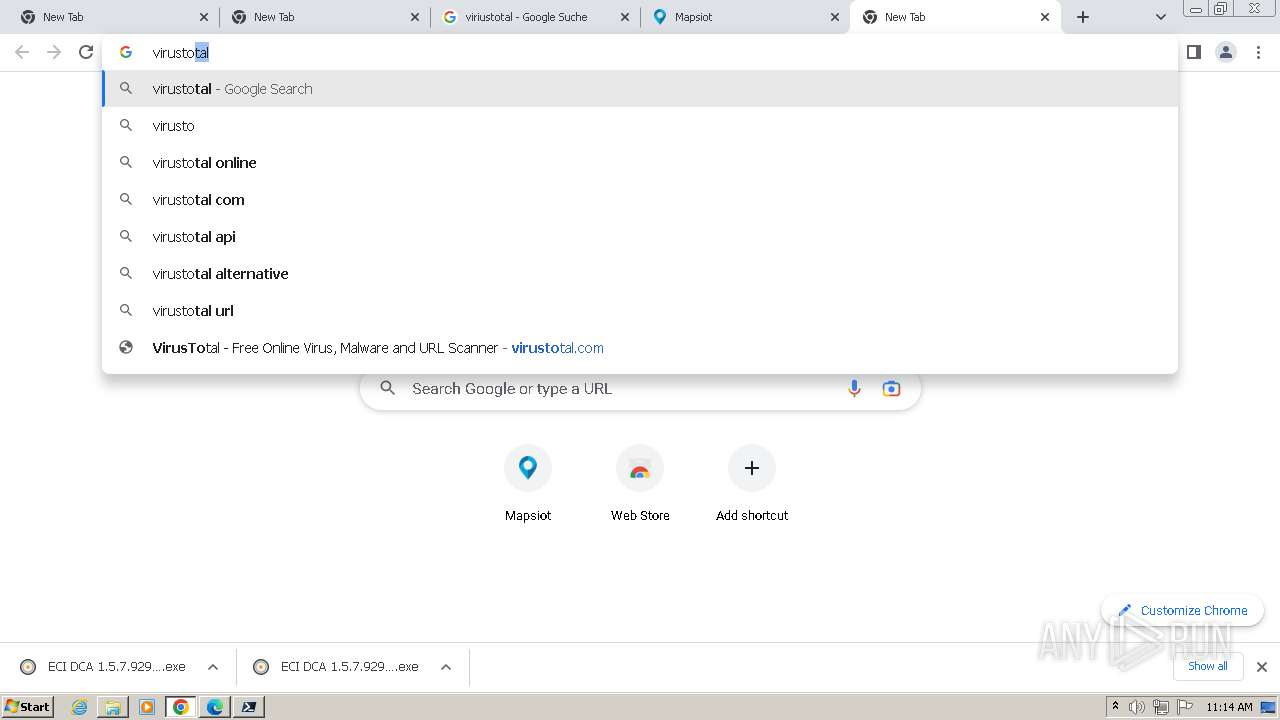Click Show all downloads button

(1208, 666)
